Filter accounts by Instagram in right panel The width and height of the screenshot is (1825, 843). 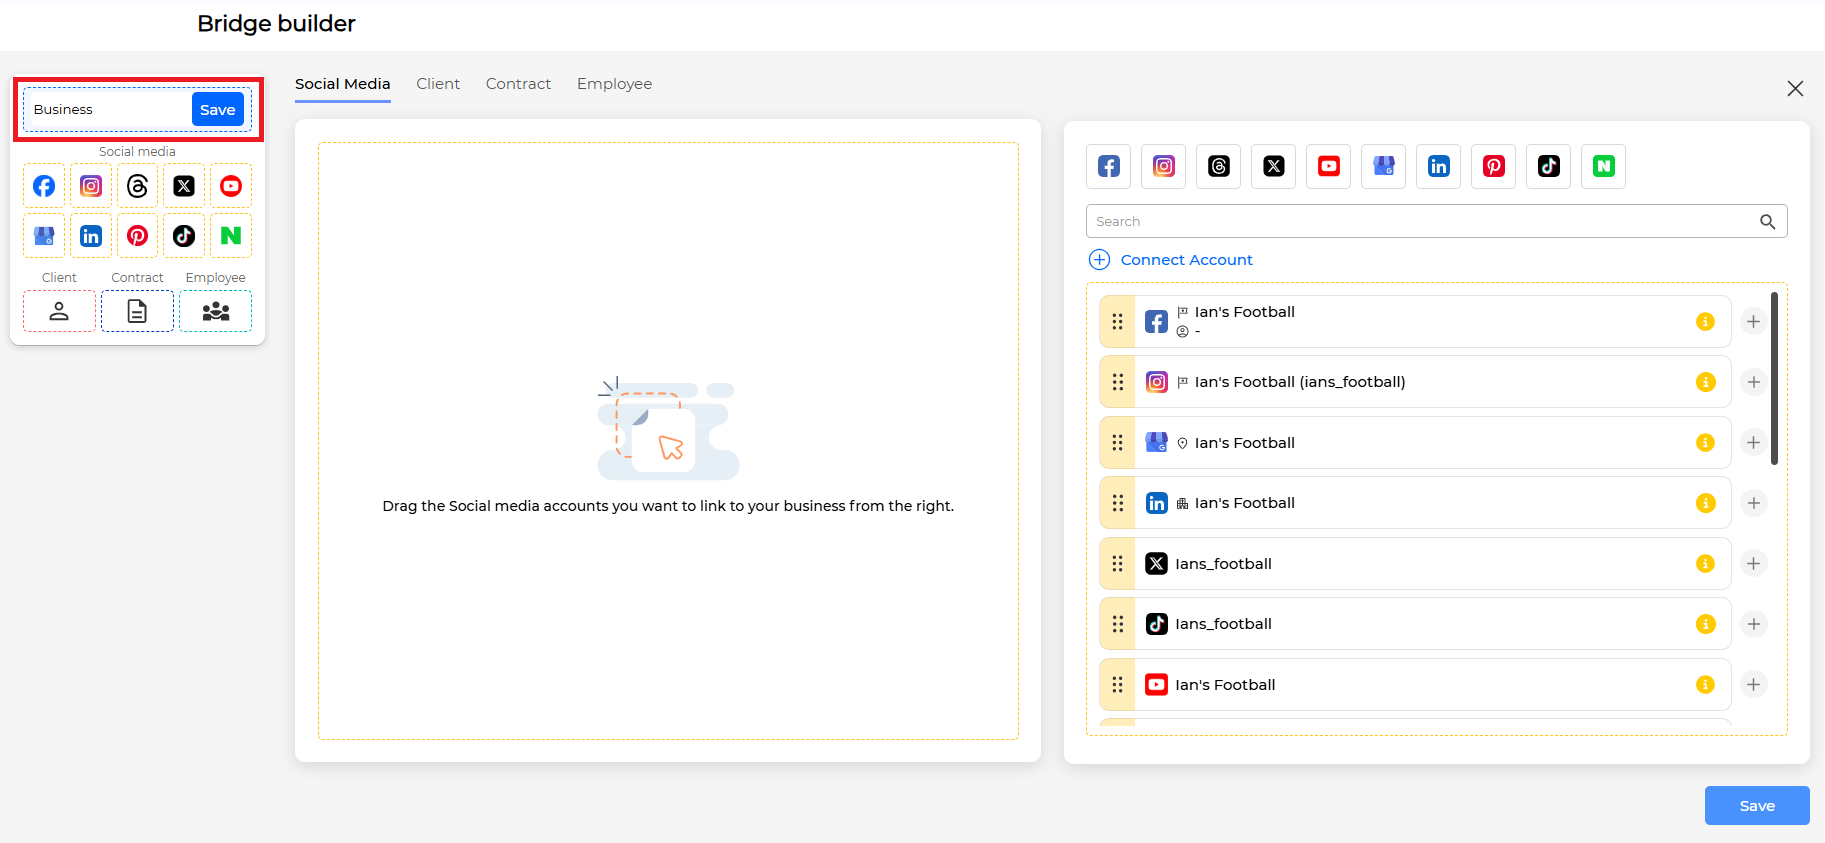point(1164,166)
